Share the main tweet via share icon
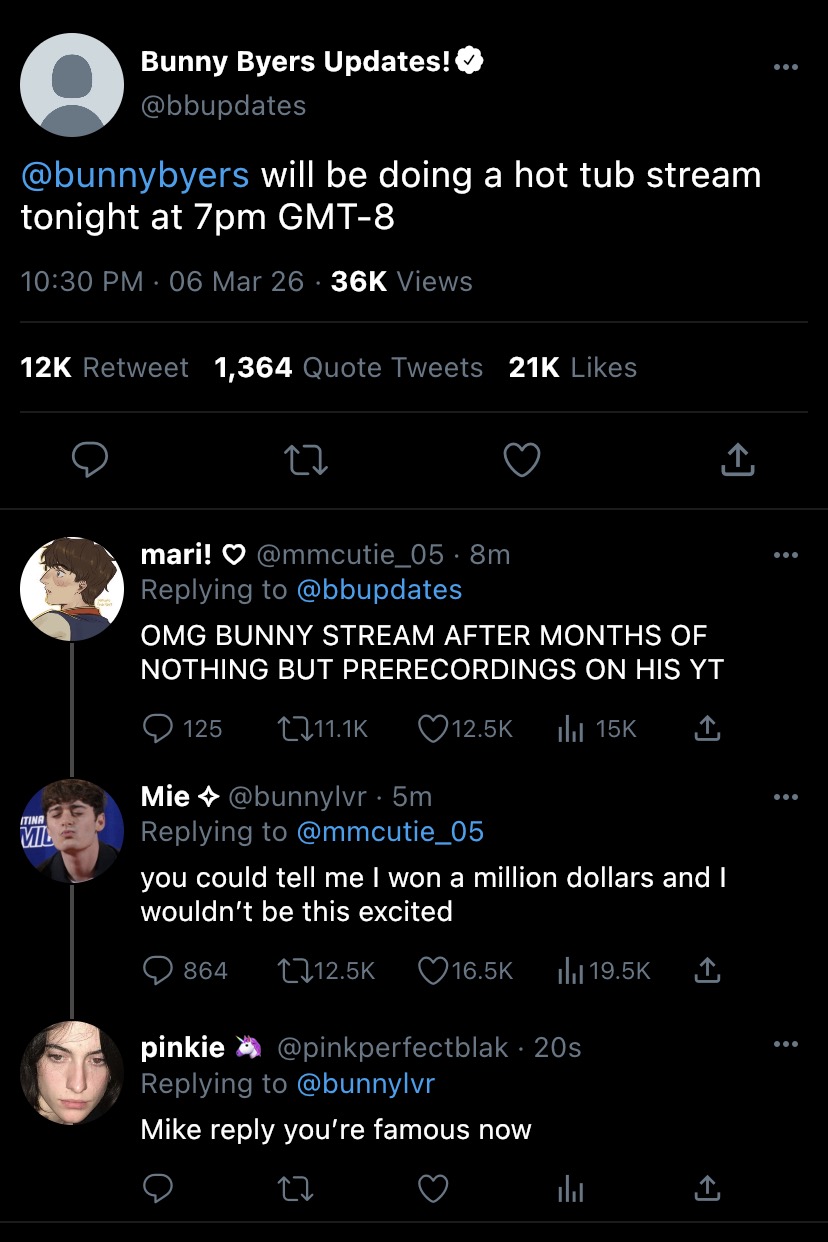828x1242 pixels. (x=736, y=460)
